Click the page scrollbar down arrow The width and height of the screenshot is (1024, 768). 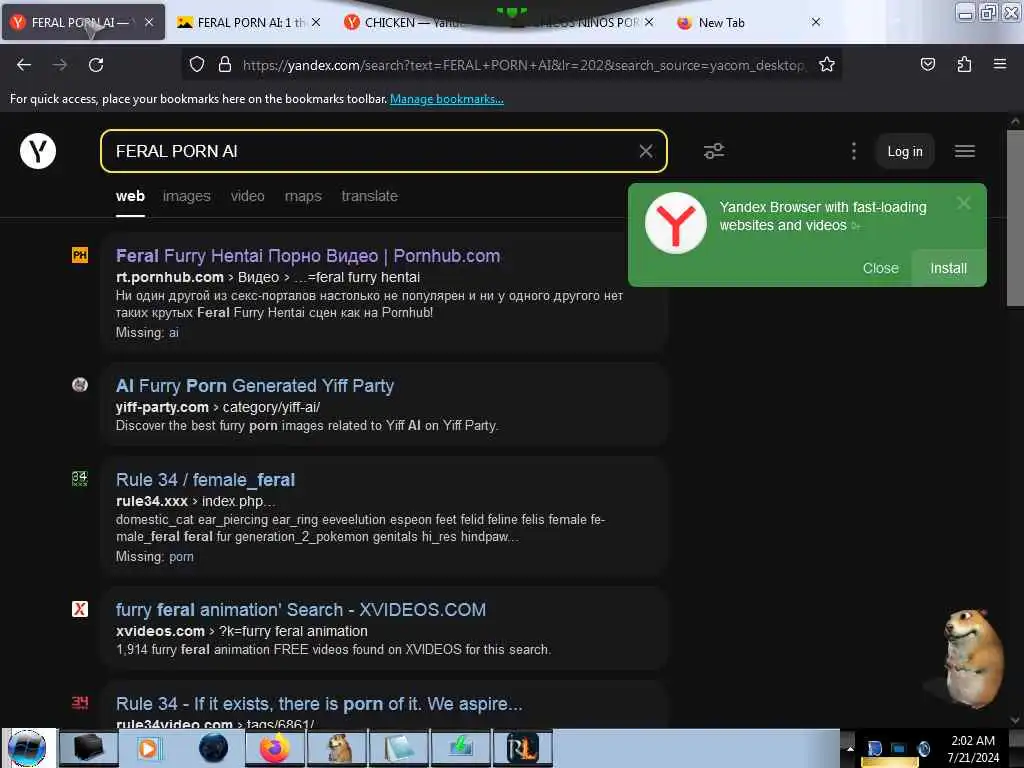pyautogui.click(x=1014, y=720)
